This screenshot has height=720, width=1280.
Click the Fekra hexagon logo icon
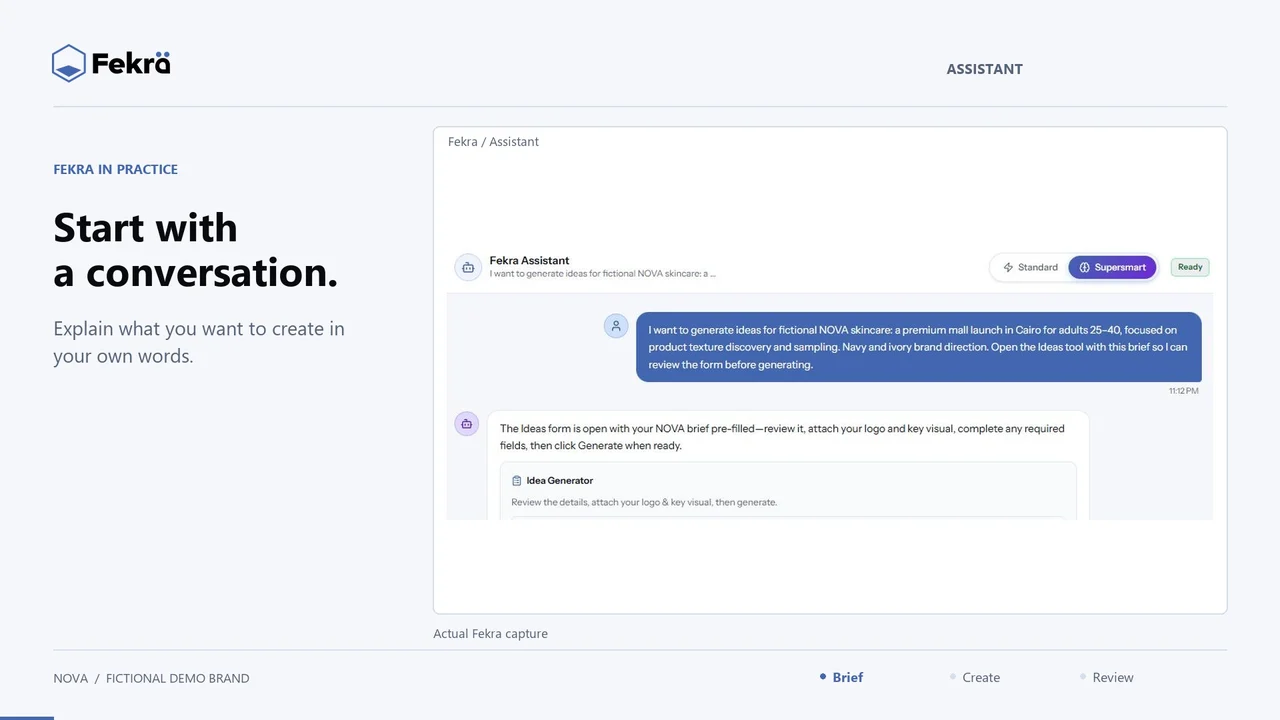[69, 63]
